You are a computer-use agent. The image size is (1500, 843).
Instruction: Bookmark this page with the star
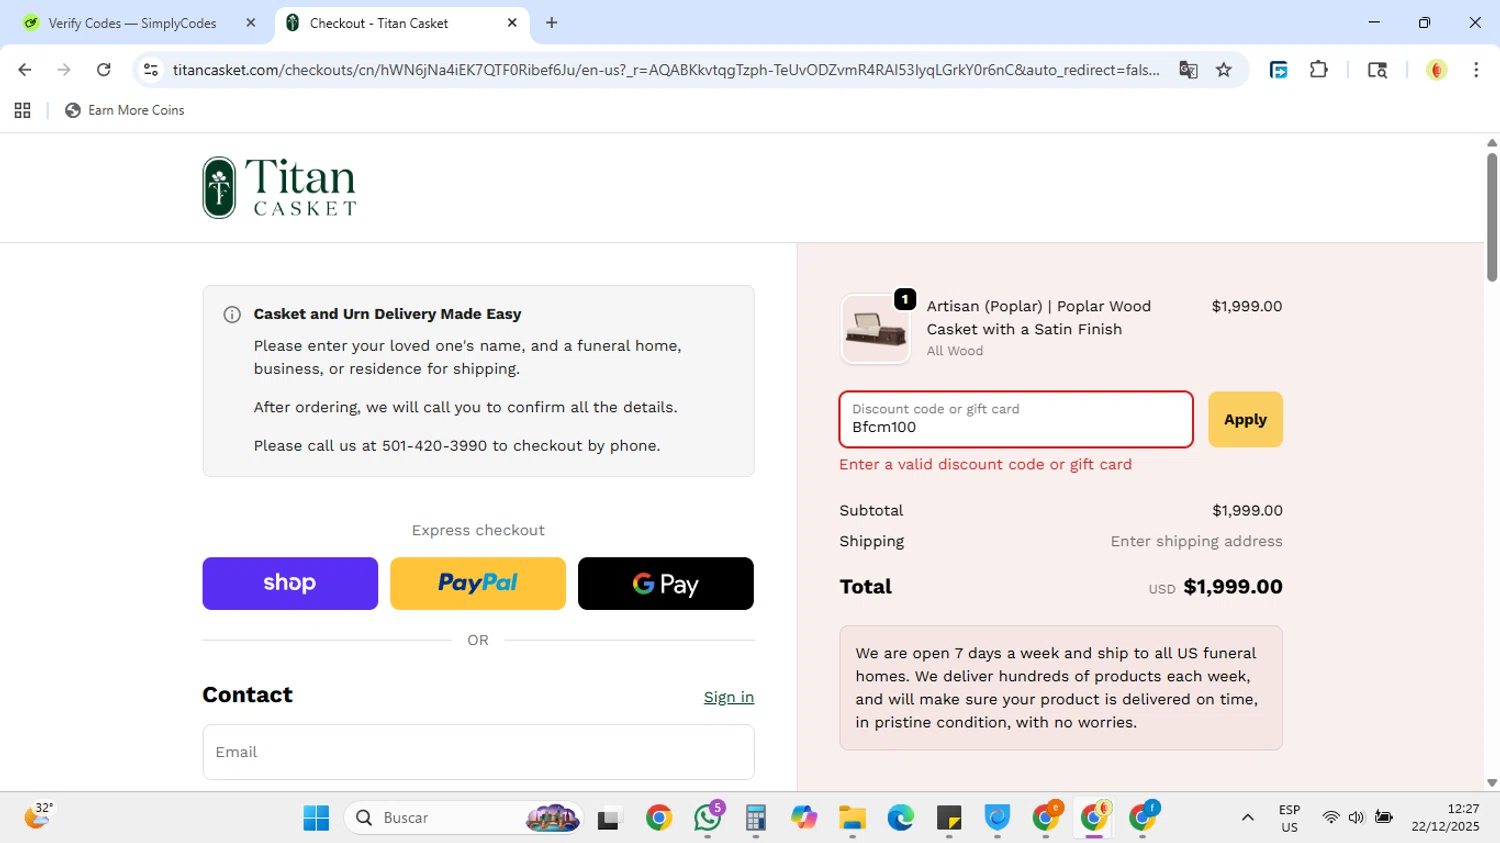1224,70
